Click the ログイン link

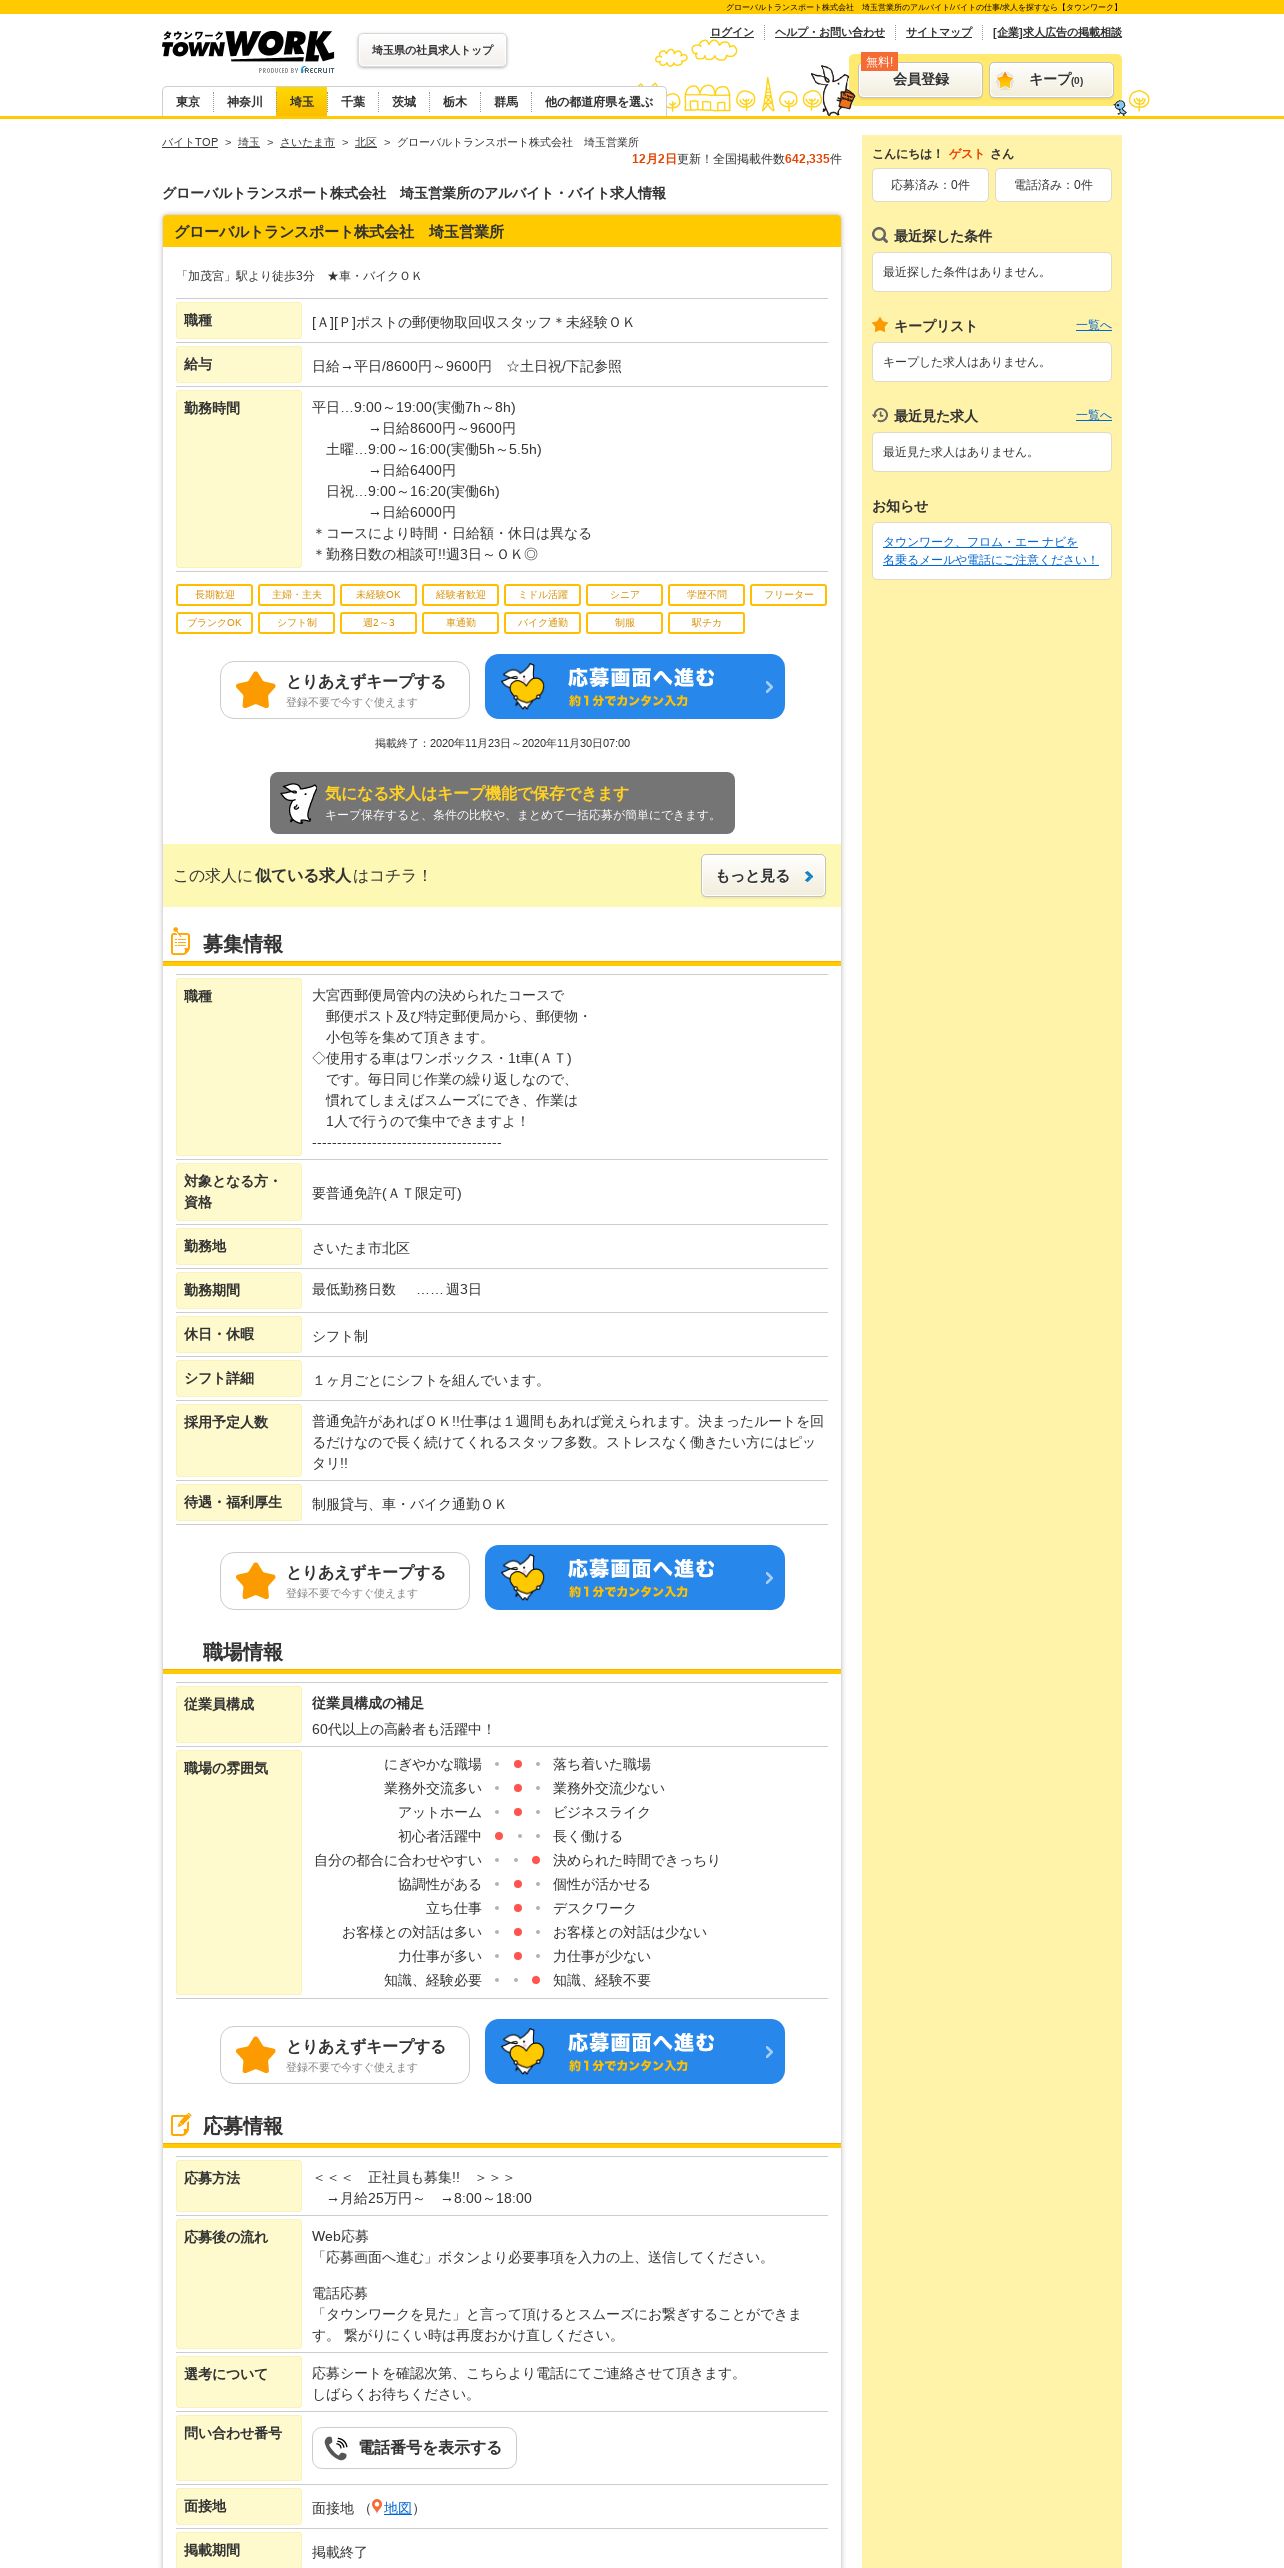pyautogui.click(x=732, y=32)
